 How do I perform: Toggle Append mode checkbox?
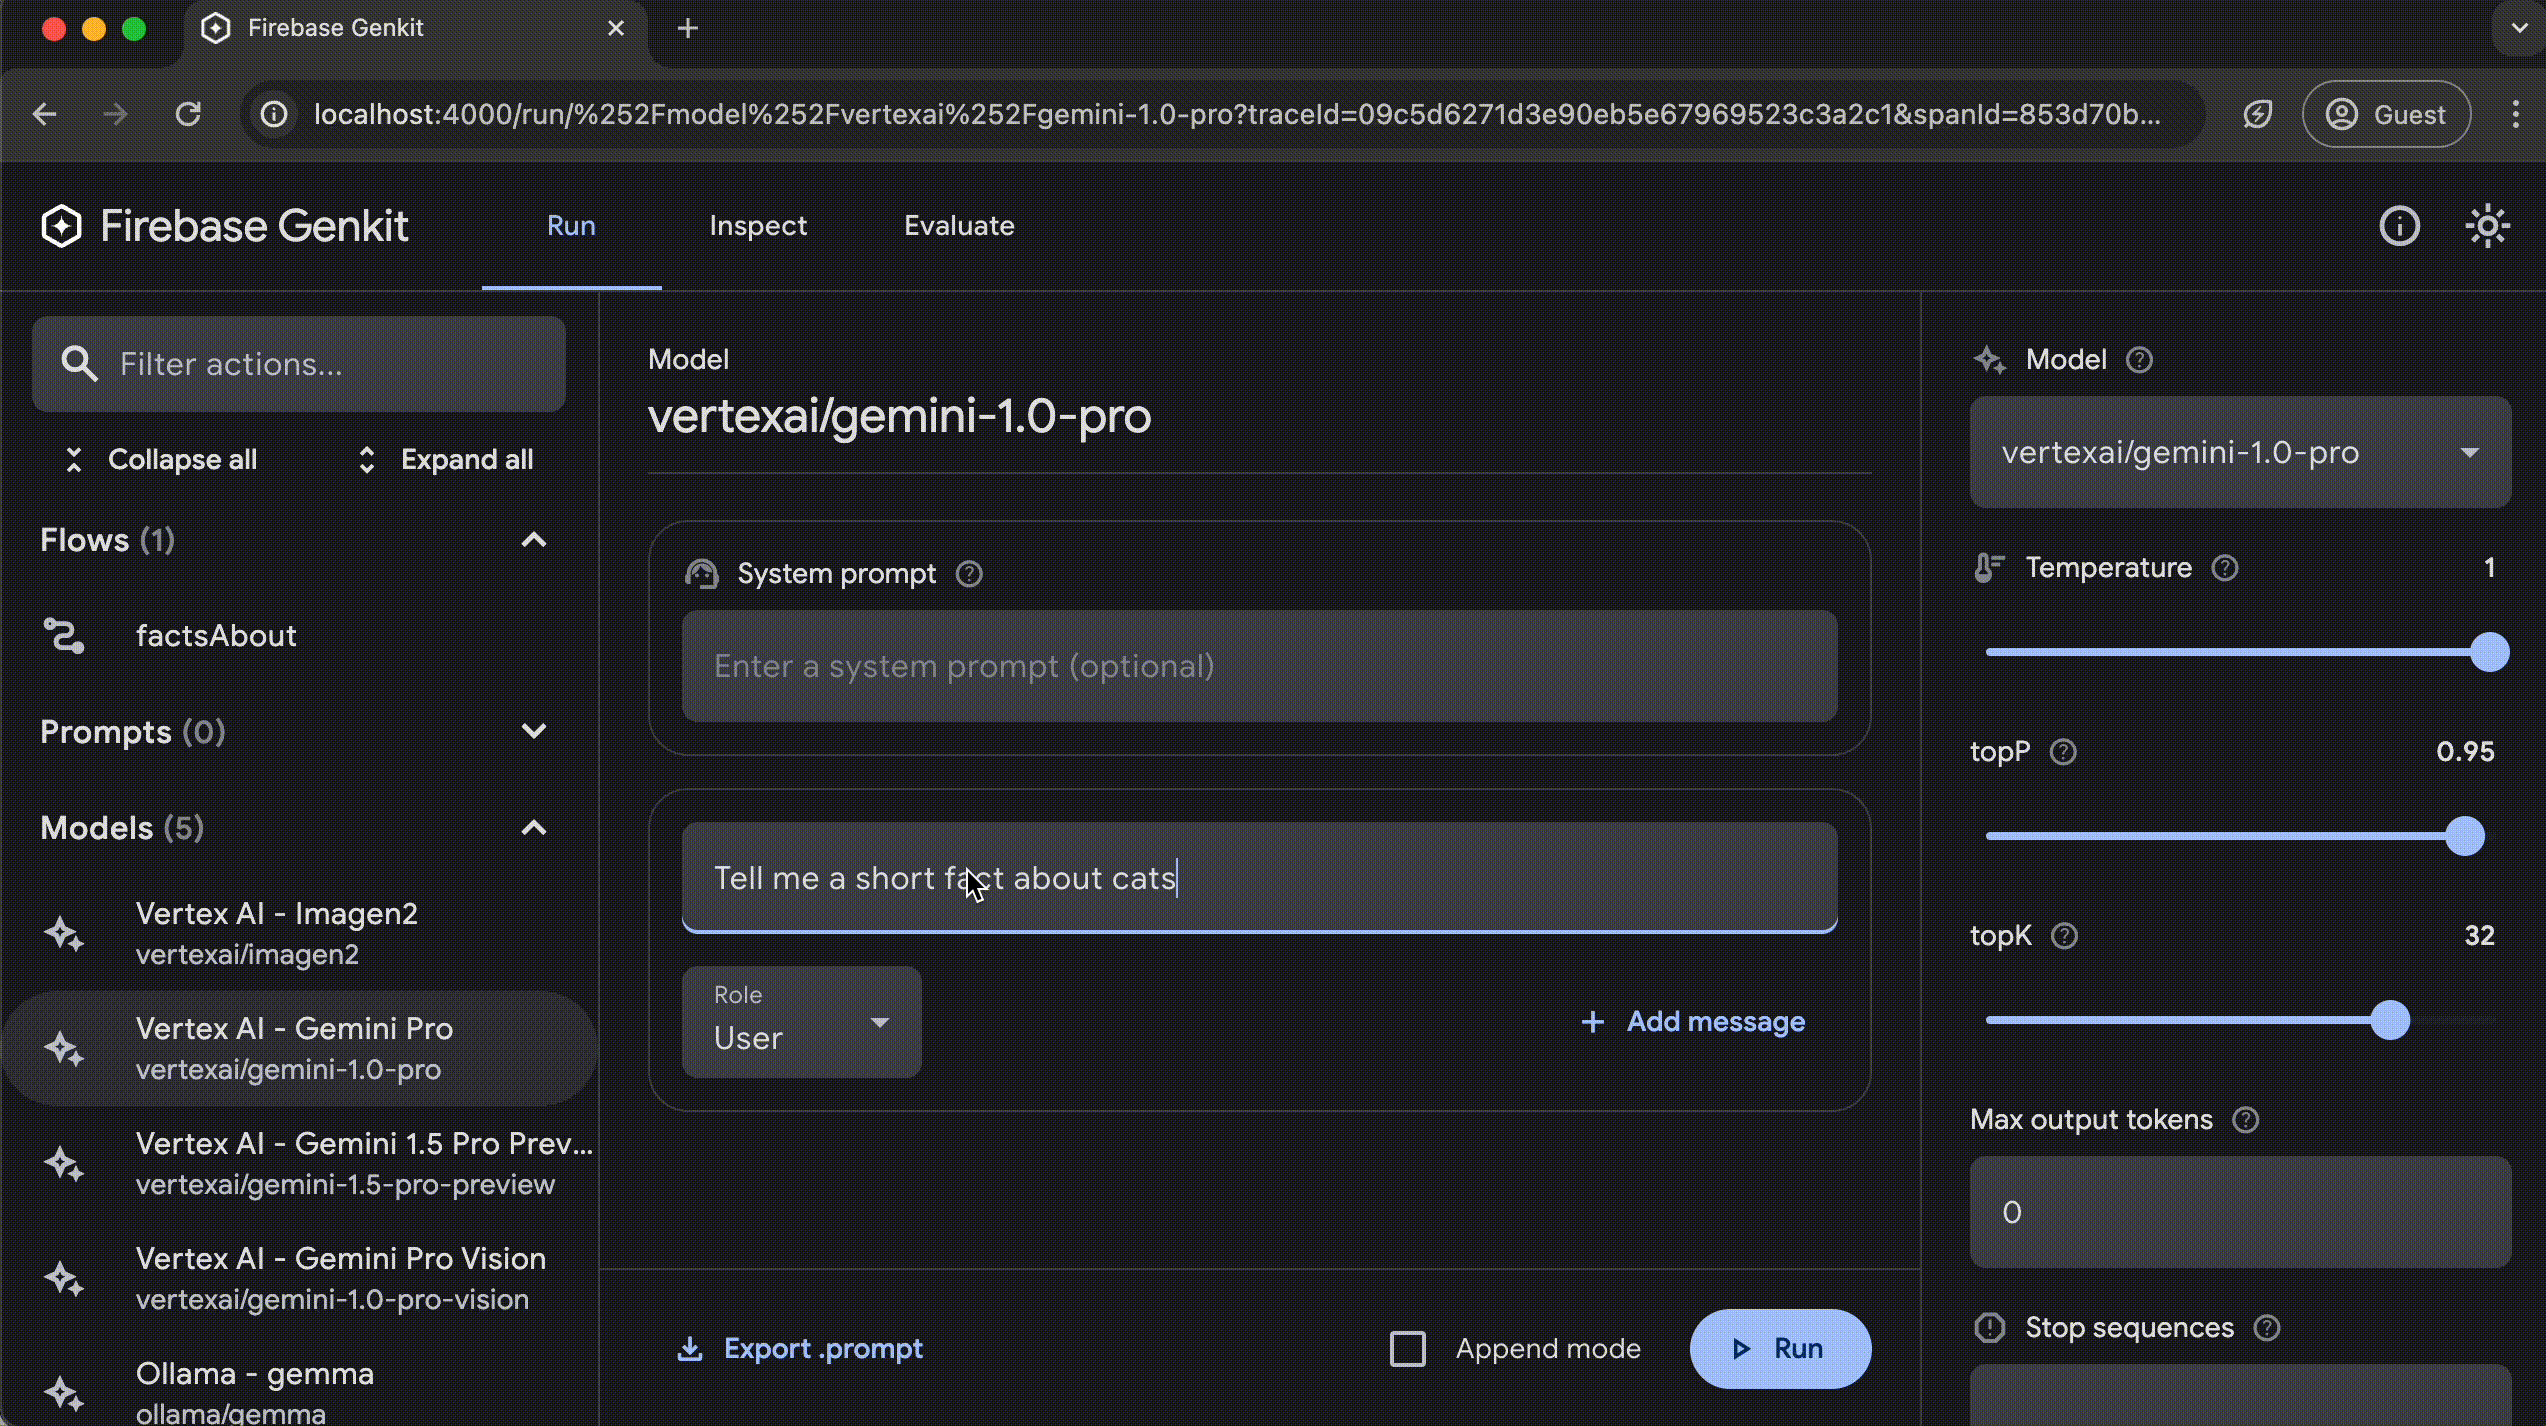pyautogui.click(x=1408, y=1347)
